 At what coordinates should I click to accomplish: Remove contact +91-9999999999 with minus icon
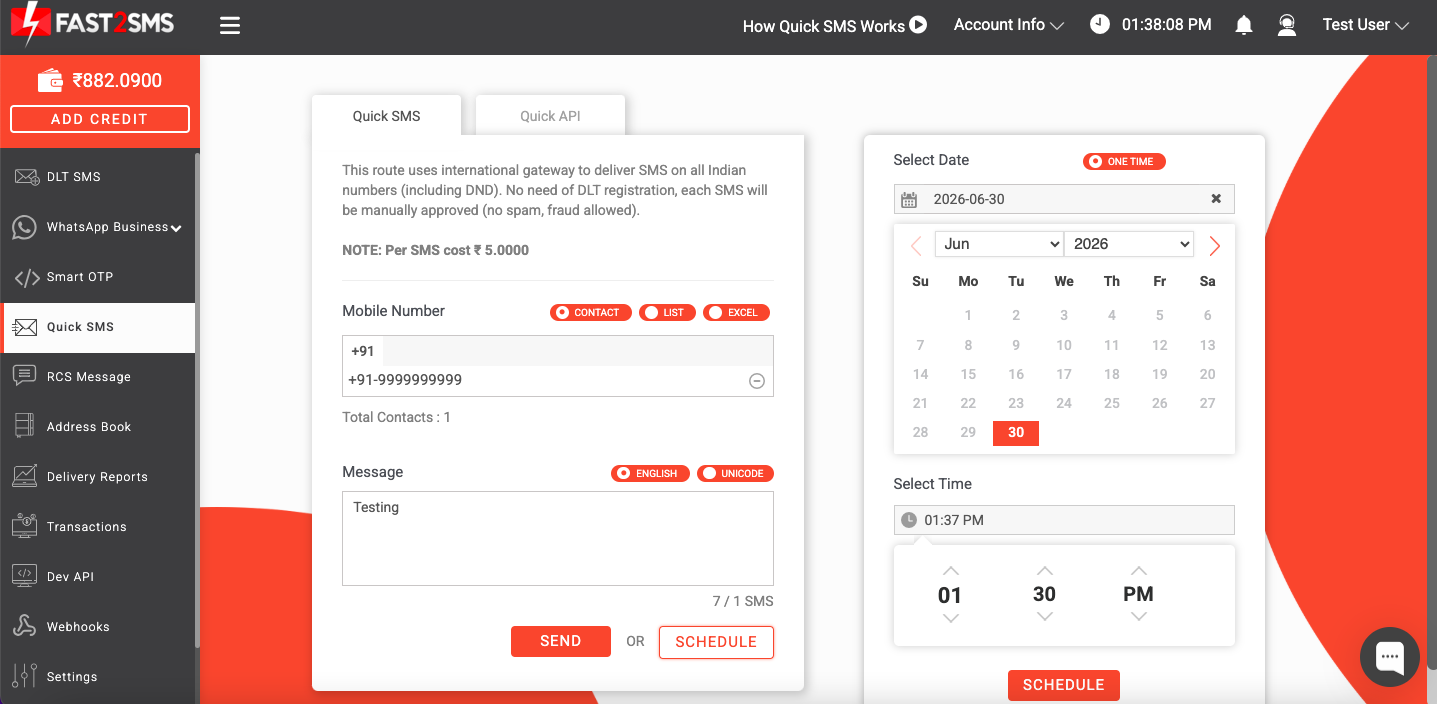click(757, 381)
